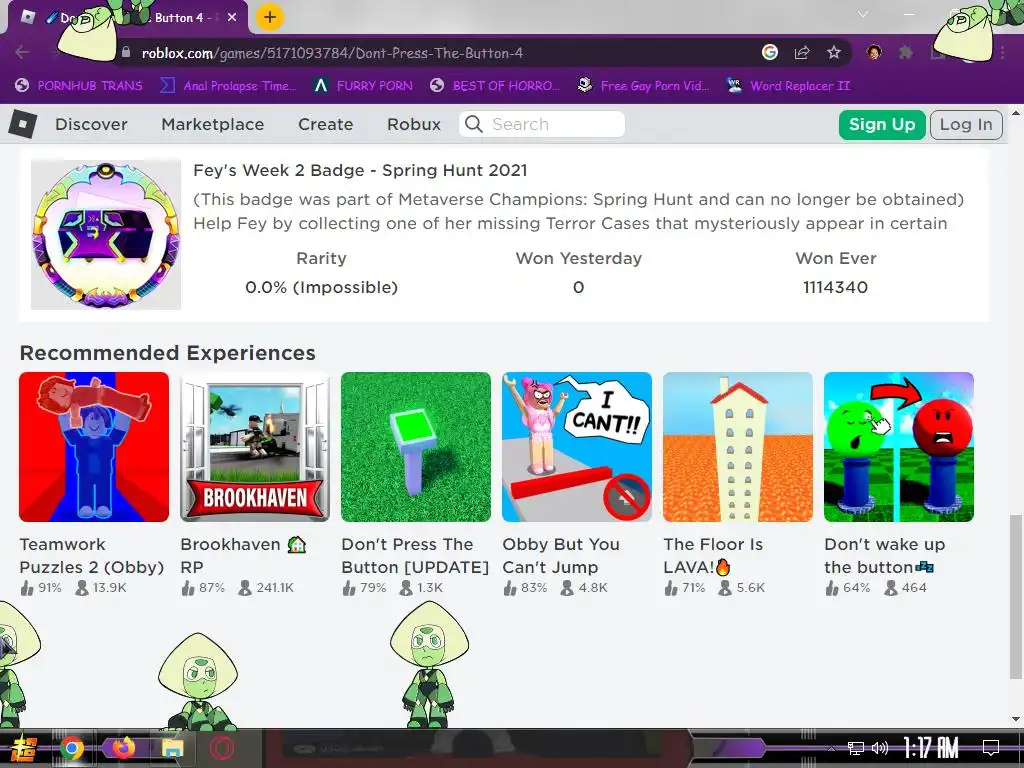Click the Google icon in address bar

coord(770,52)
